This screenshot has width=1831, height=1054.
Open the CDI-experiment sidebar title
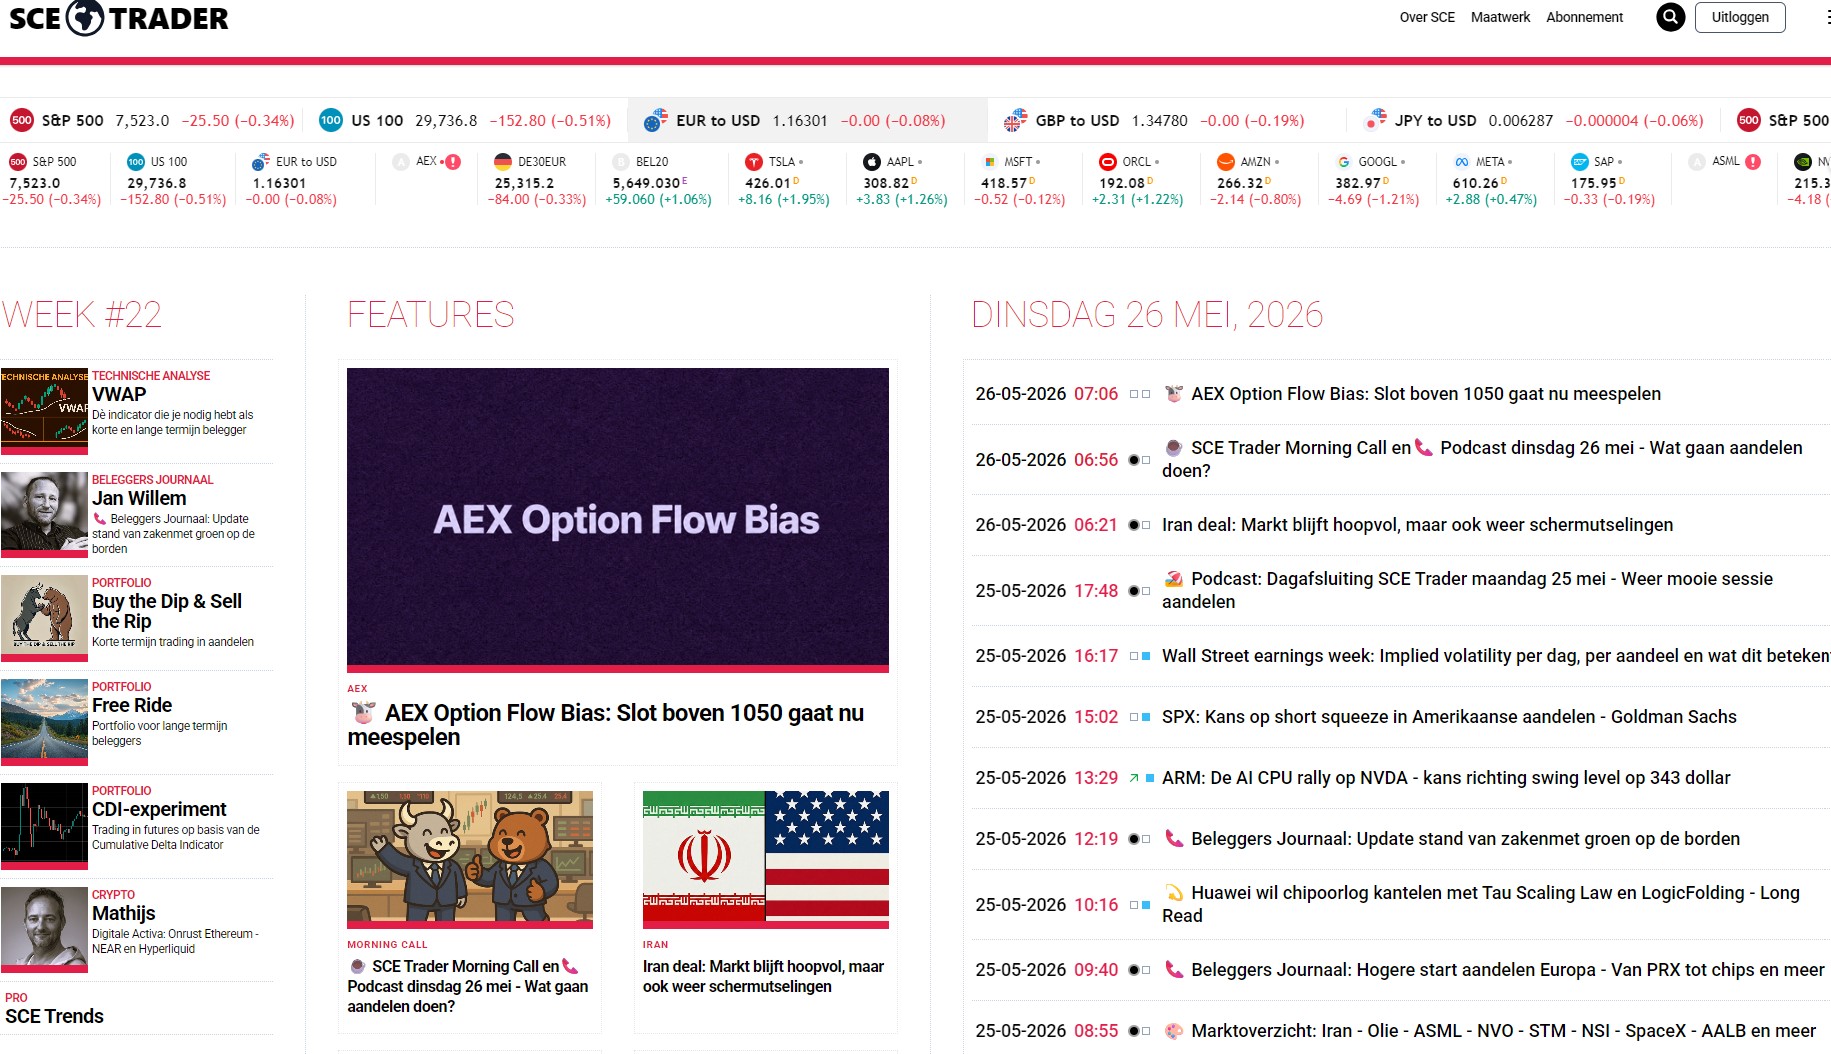pyautogui.click(x=159, y=809)
